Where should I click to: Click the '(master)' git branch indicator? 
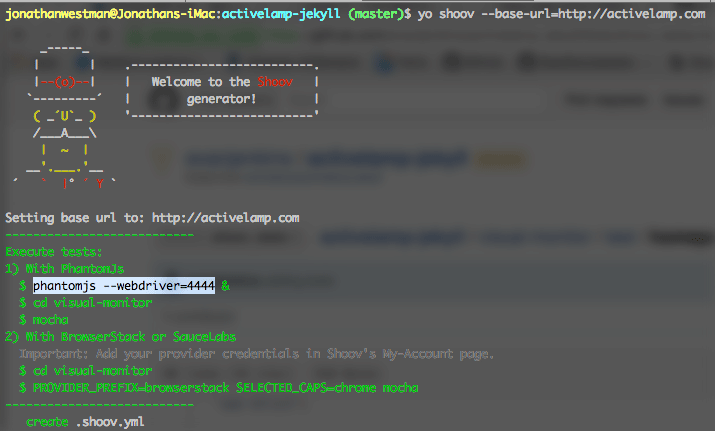[x=376, y=14]
